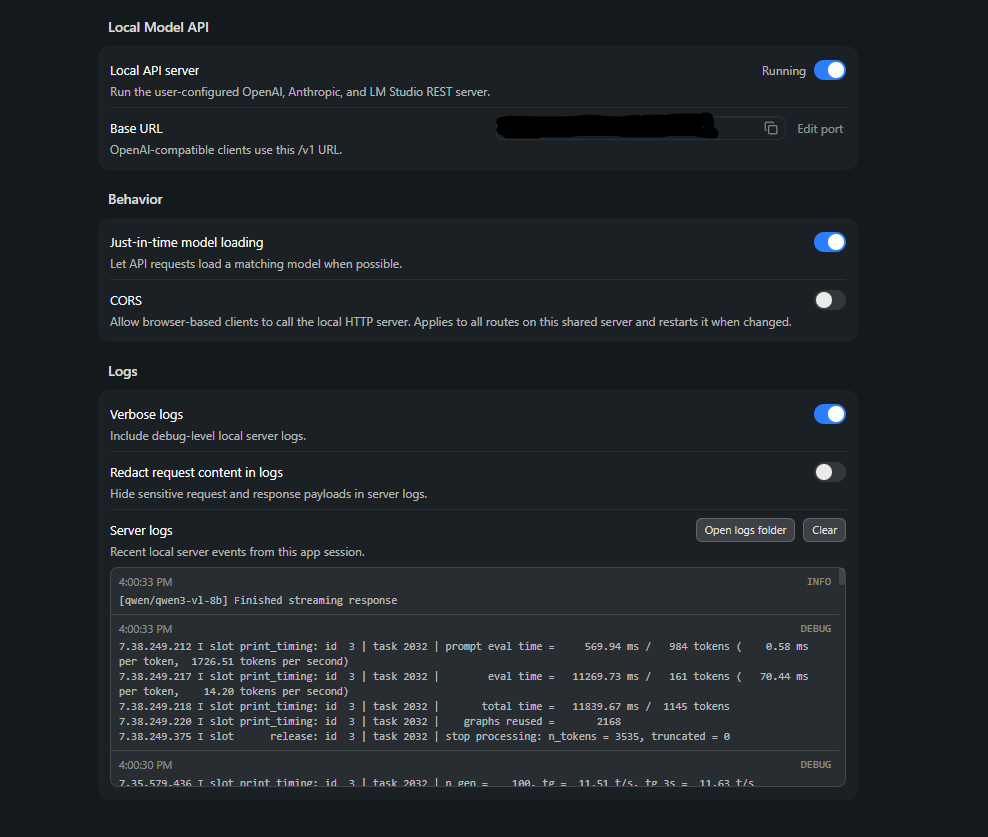Click the 'prompt eval time' log line
This screenshot has height=837, width=988.
pyautogui.click(x=463, y=654)
